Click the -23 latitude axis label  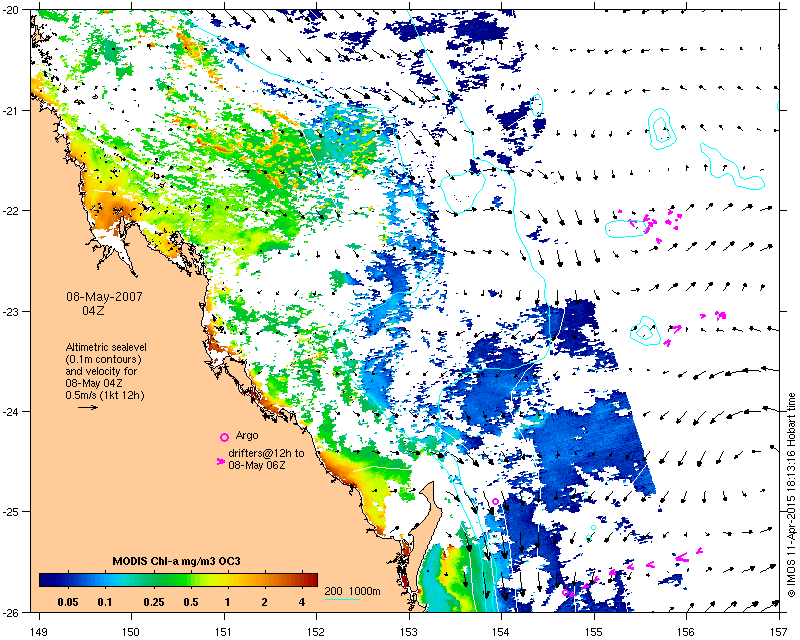[x=11, y=311]
